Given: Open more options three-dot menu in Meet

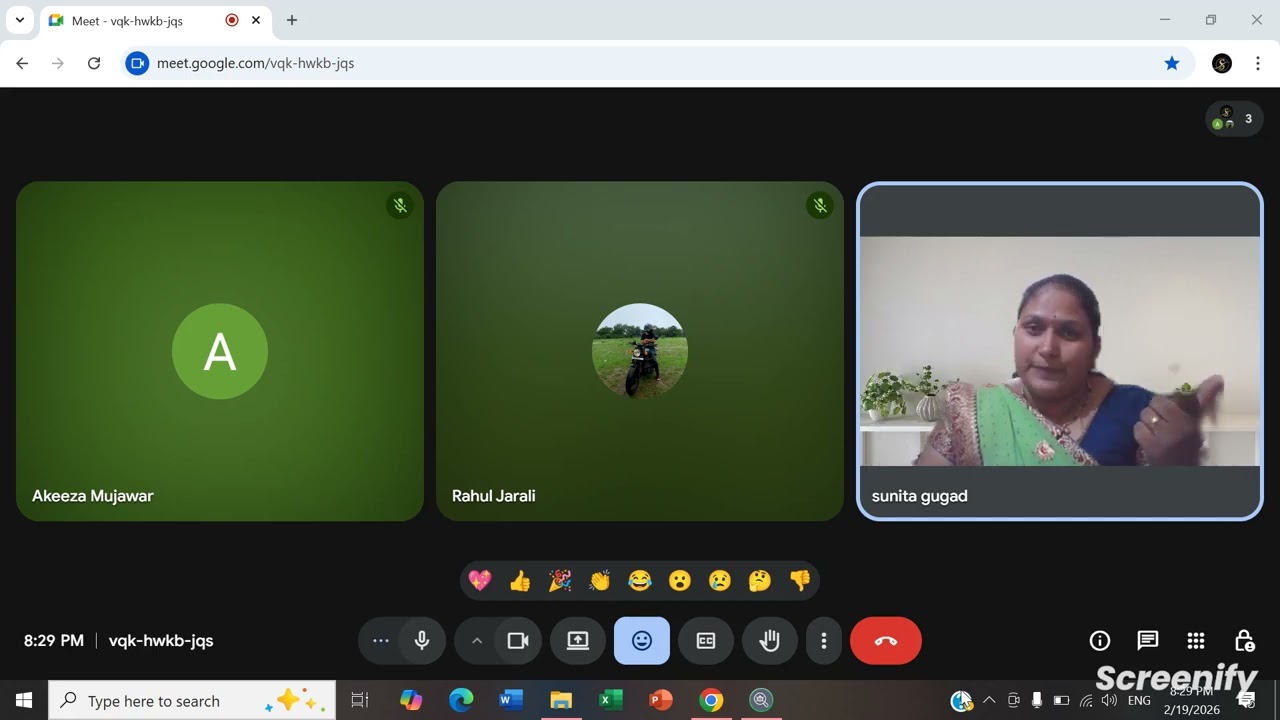Looking at the screenshot, I should pyautogui.click(x=824, y=641).
